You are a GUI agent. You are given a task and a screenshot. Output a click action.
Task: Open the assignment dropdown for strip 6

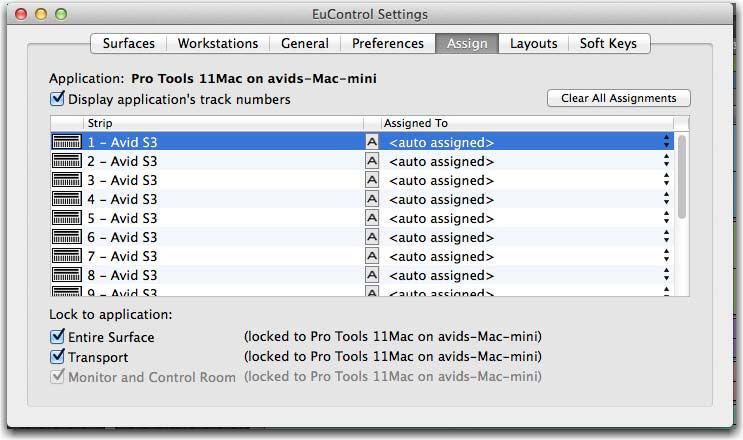pyautogui.click(x=666, y=237)
